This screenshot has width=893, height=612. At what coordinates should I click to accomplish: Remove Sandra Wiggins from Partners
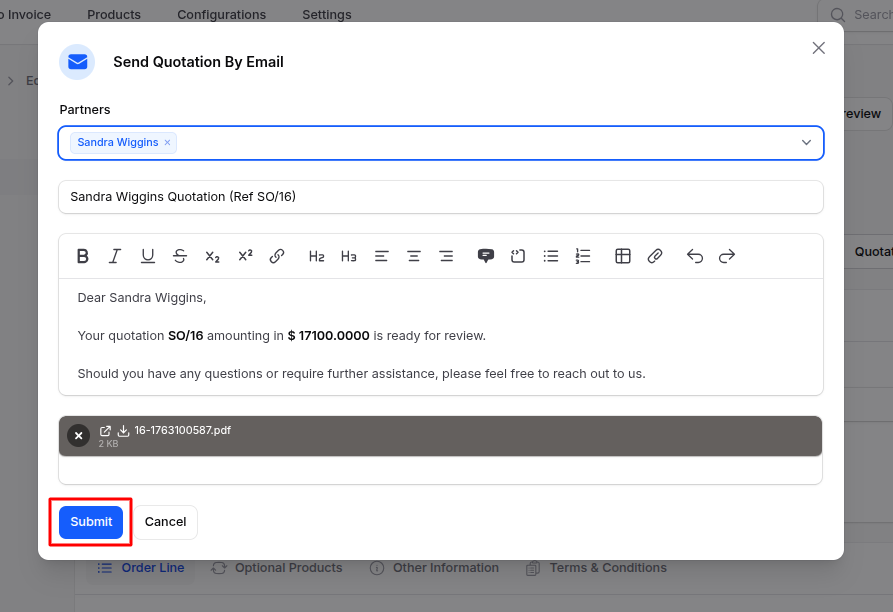click(x=166, y=142)
